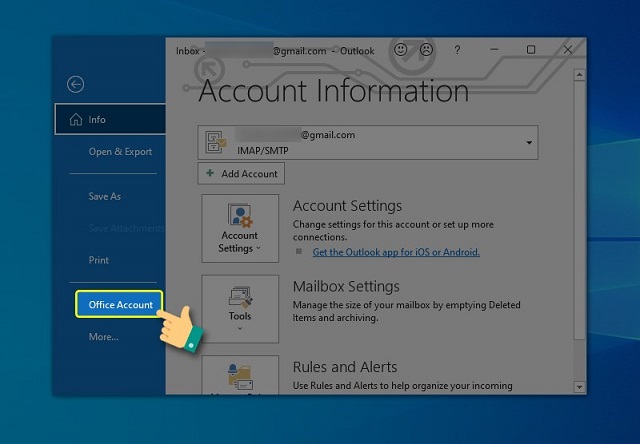
Task: Select the Info menu item
Action: pos(110,119)
